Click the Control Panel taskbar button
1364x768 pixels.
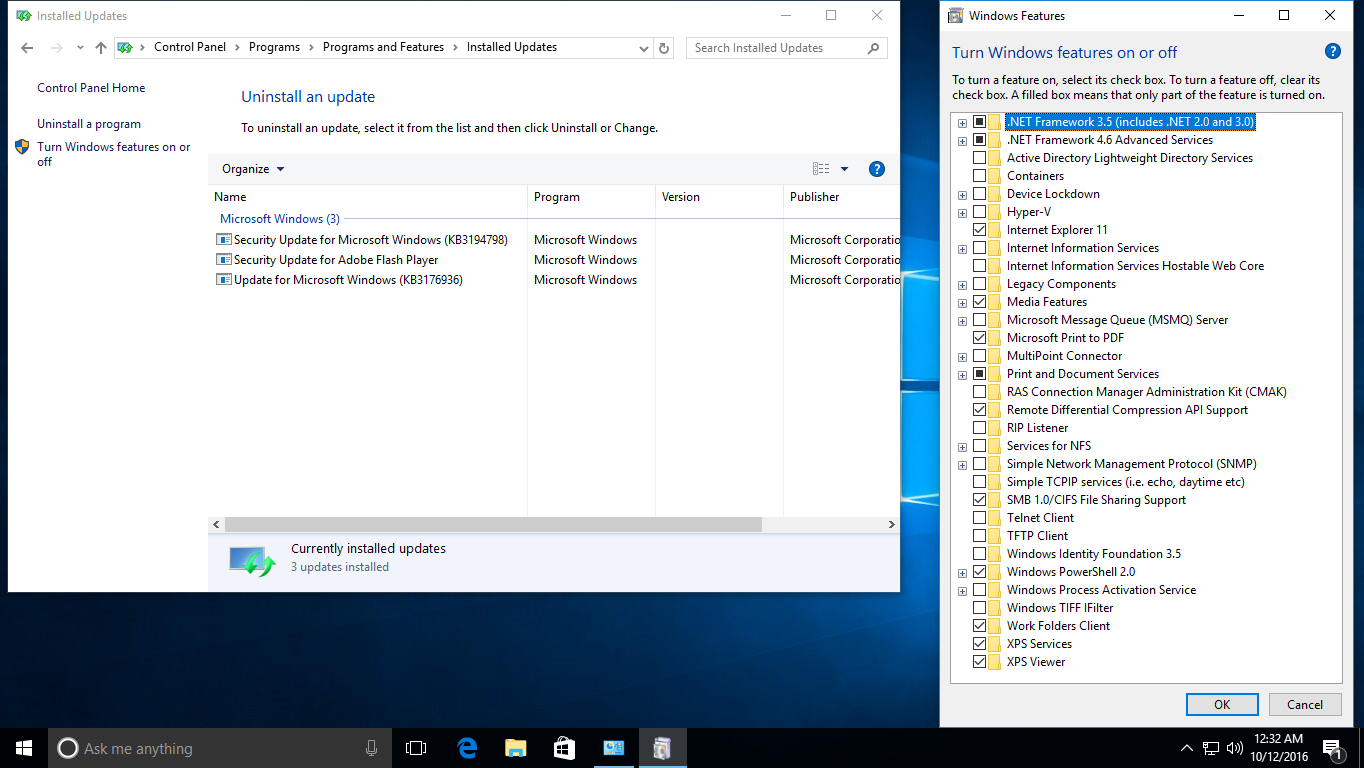[614, 748]
